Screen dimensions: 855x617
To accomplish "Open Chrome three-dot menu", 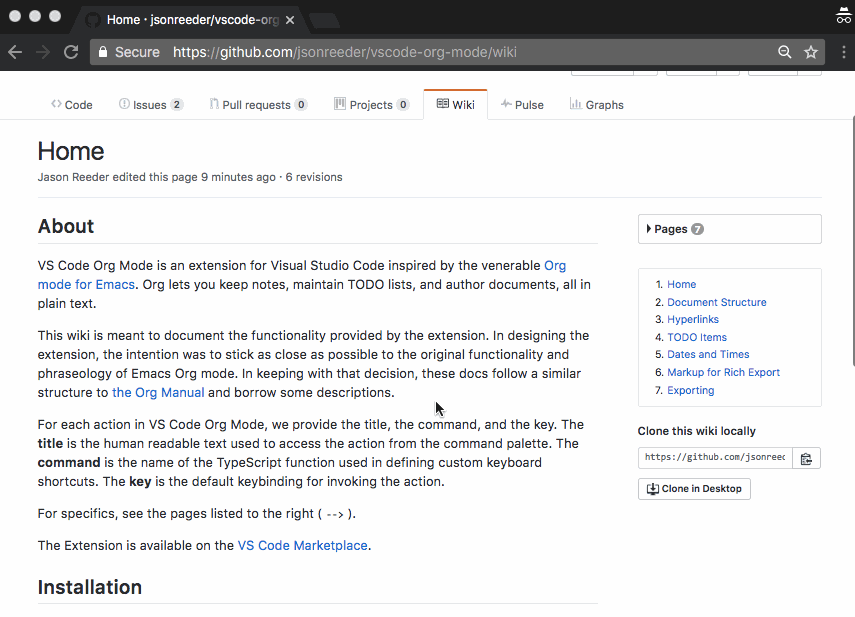I will point(844,52).
